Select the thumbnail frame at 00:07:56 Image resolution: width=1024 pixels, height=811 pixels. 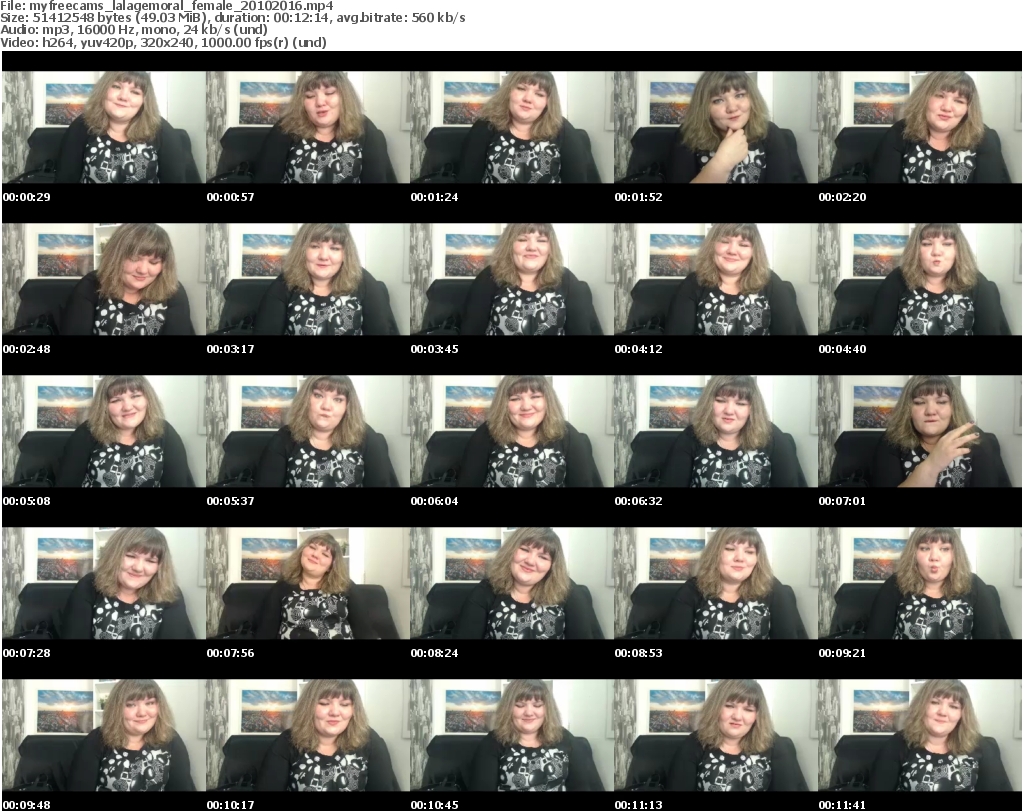point(308,584)
